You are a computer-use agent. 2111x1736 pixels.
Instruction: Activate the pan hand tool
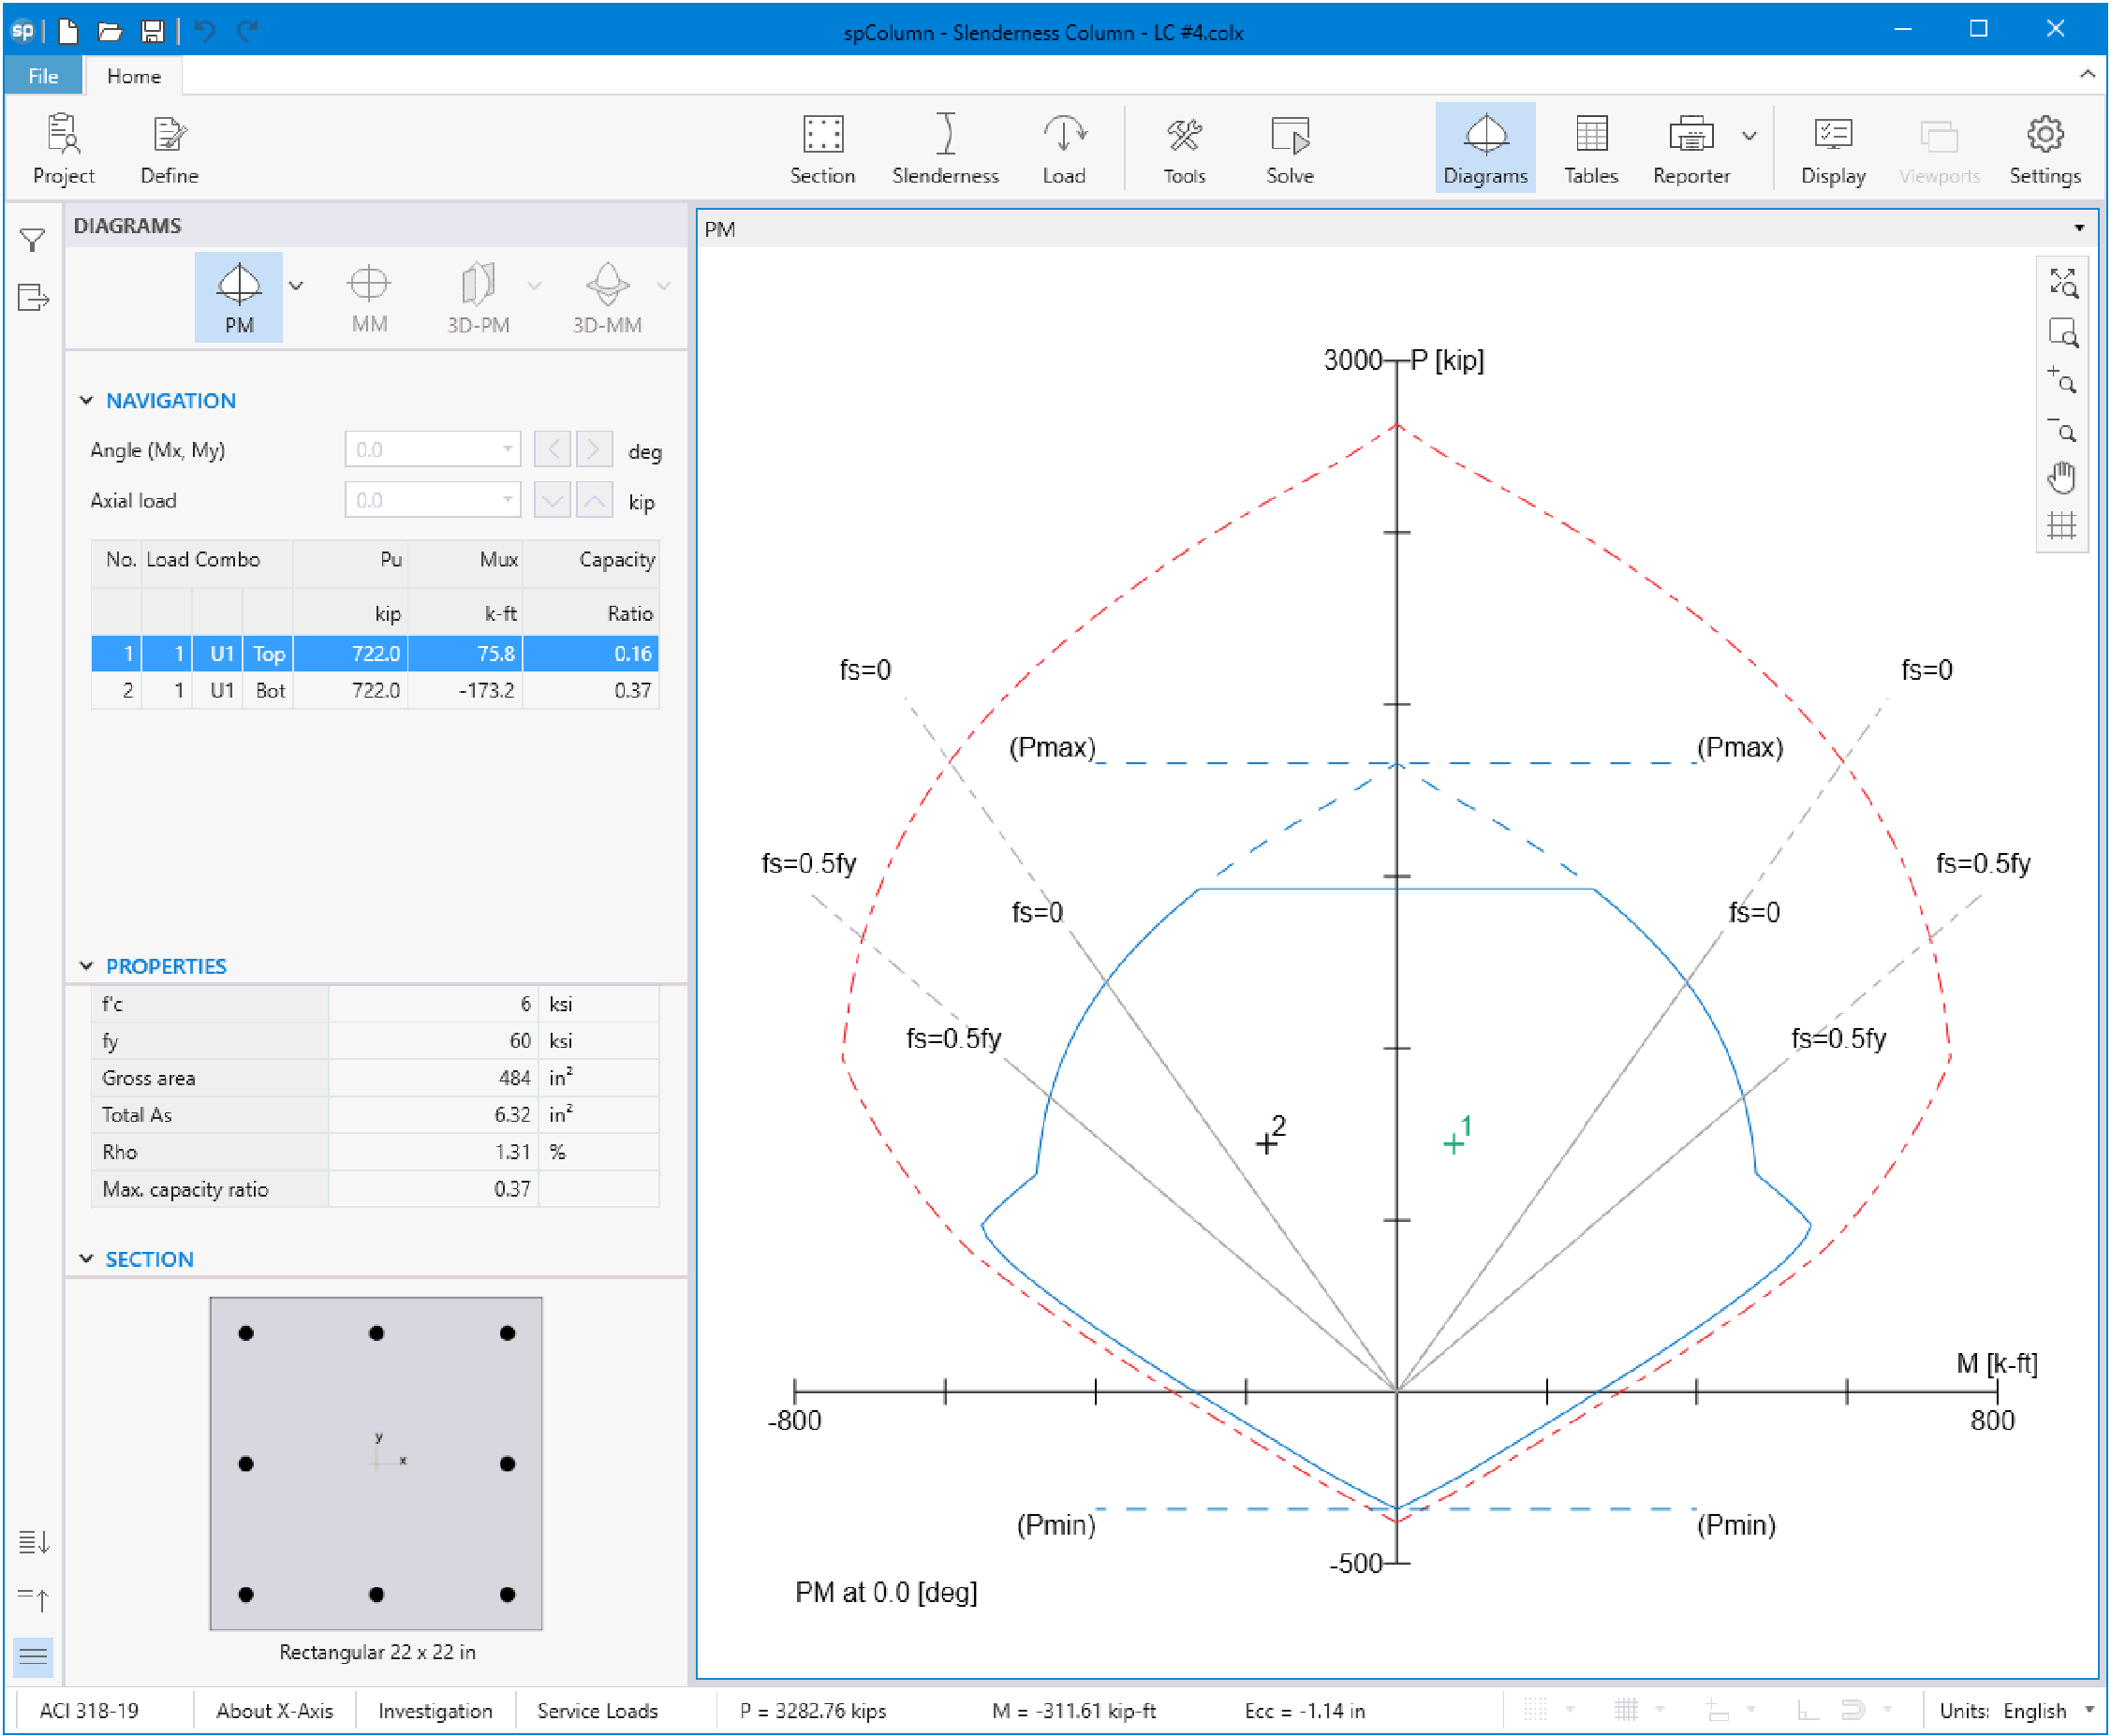coord(2063,477)
